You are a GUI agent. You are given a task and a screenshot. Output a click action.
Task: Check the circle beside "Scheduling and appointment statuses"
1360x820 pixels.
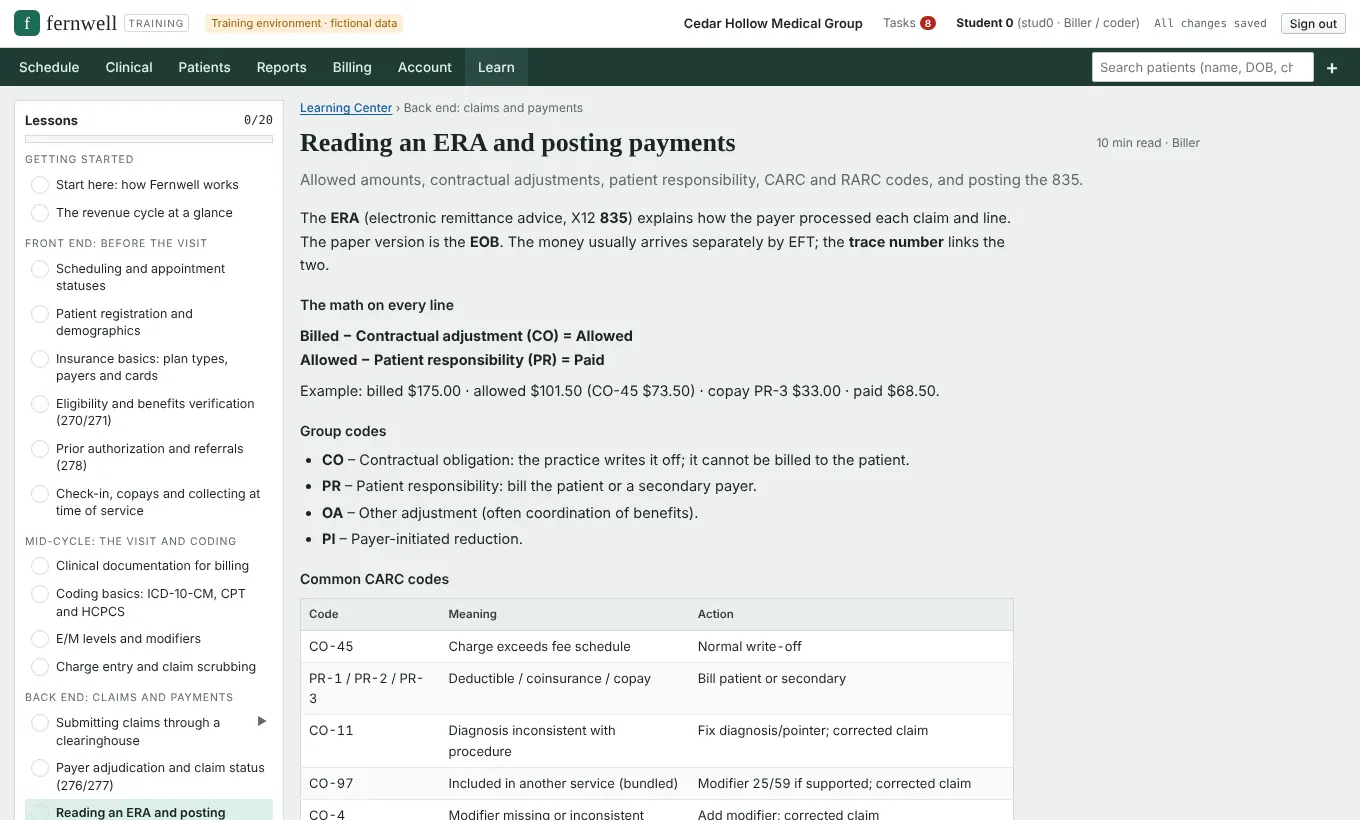40,269
